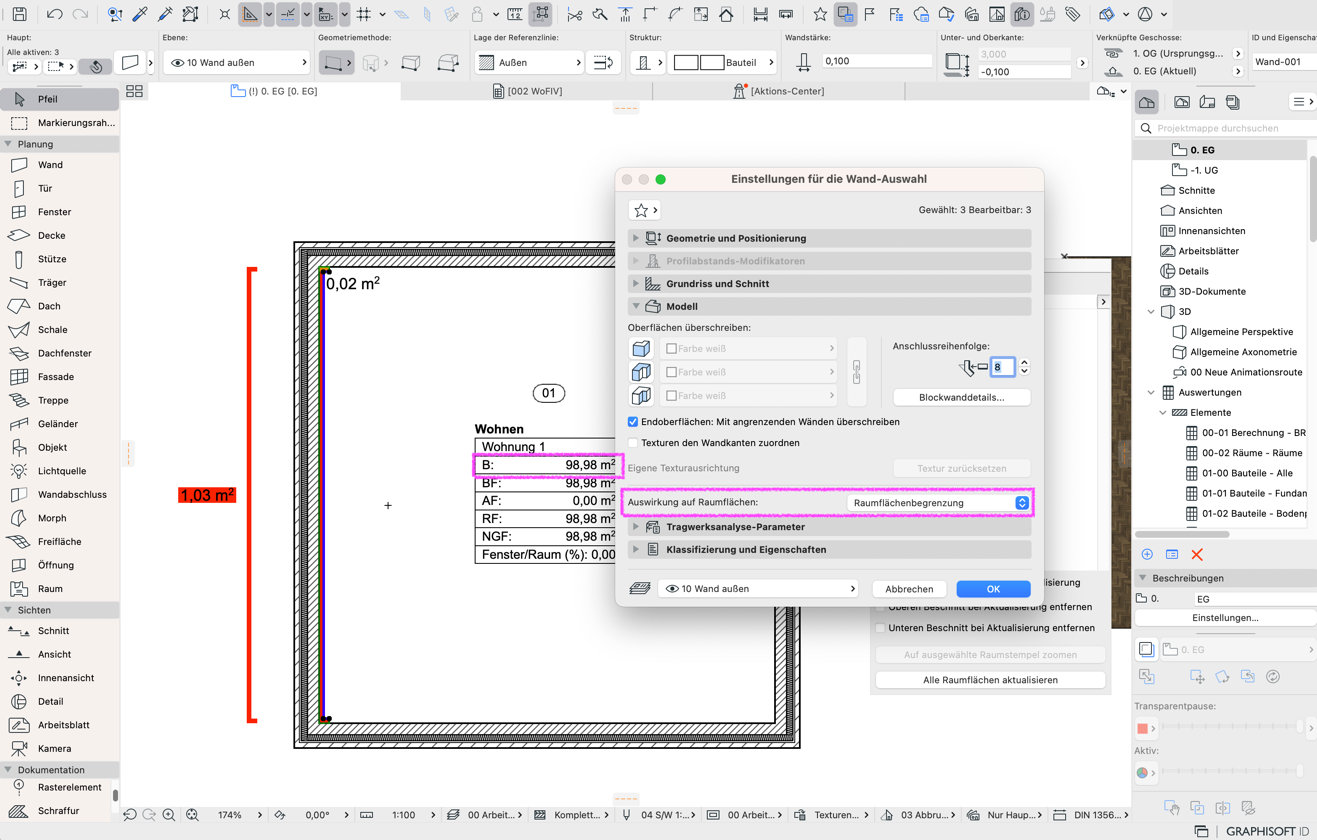
Task: Expand Klassifizierung und Eigenschaften section
Action: (x=830, y=550)
